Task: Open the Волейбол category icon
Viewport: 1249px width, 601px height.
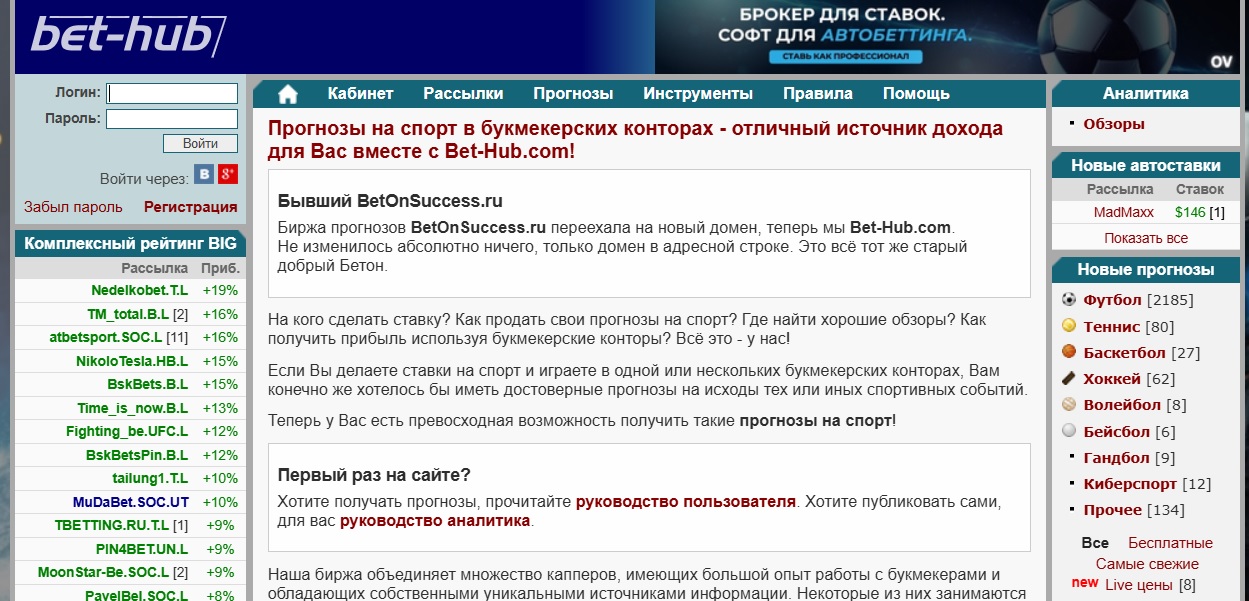Action: click(x=1067, y=404)
